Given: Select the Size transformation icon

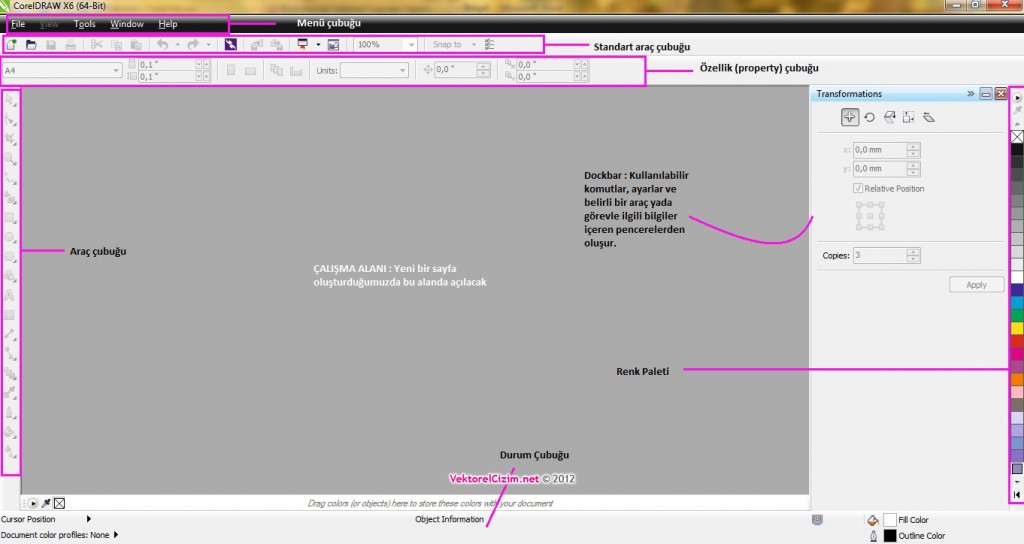Looking at the screenshot, I should coord(908,117).
